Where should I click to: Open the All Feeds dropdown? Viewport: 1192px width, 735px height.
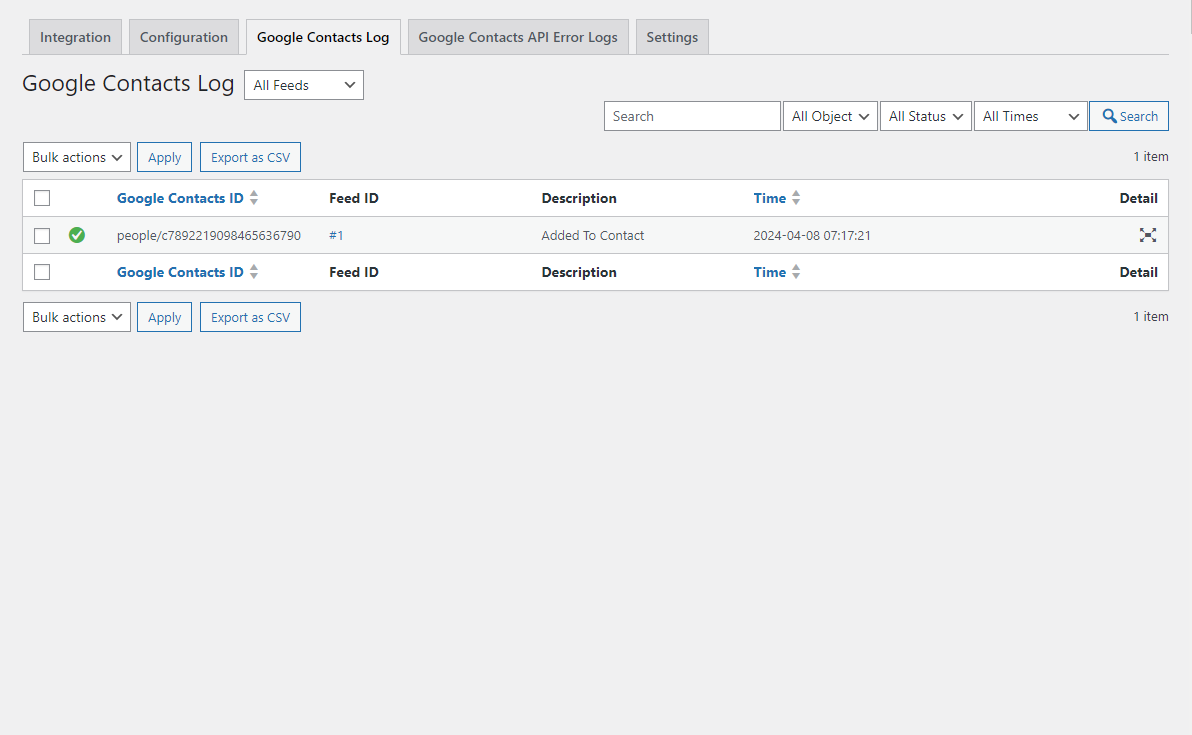303,85
